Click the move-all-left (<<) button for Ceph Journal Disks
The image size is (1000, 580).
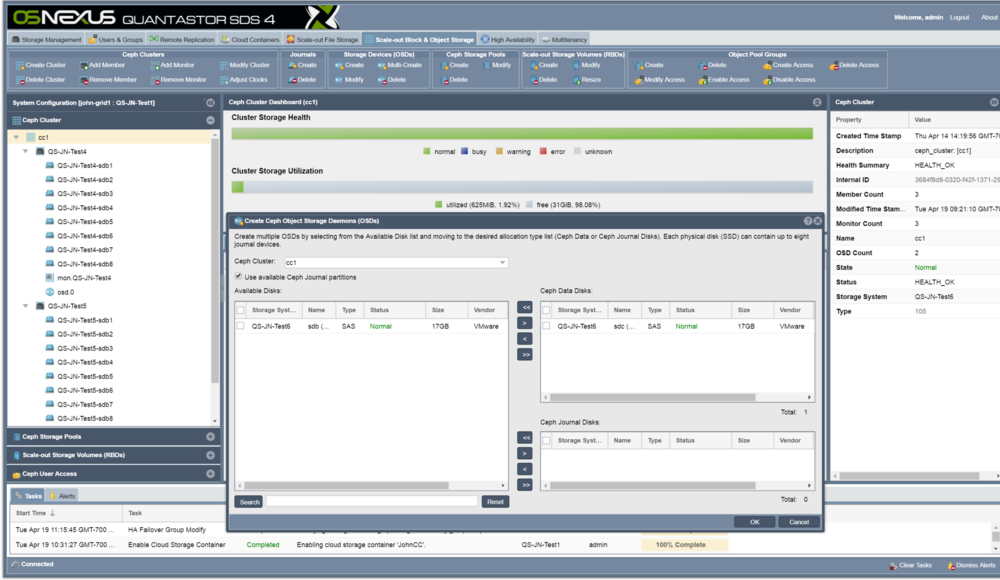(x=524, y=438)
